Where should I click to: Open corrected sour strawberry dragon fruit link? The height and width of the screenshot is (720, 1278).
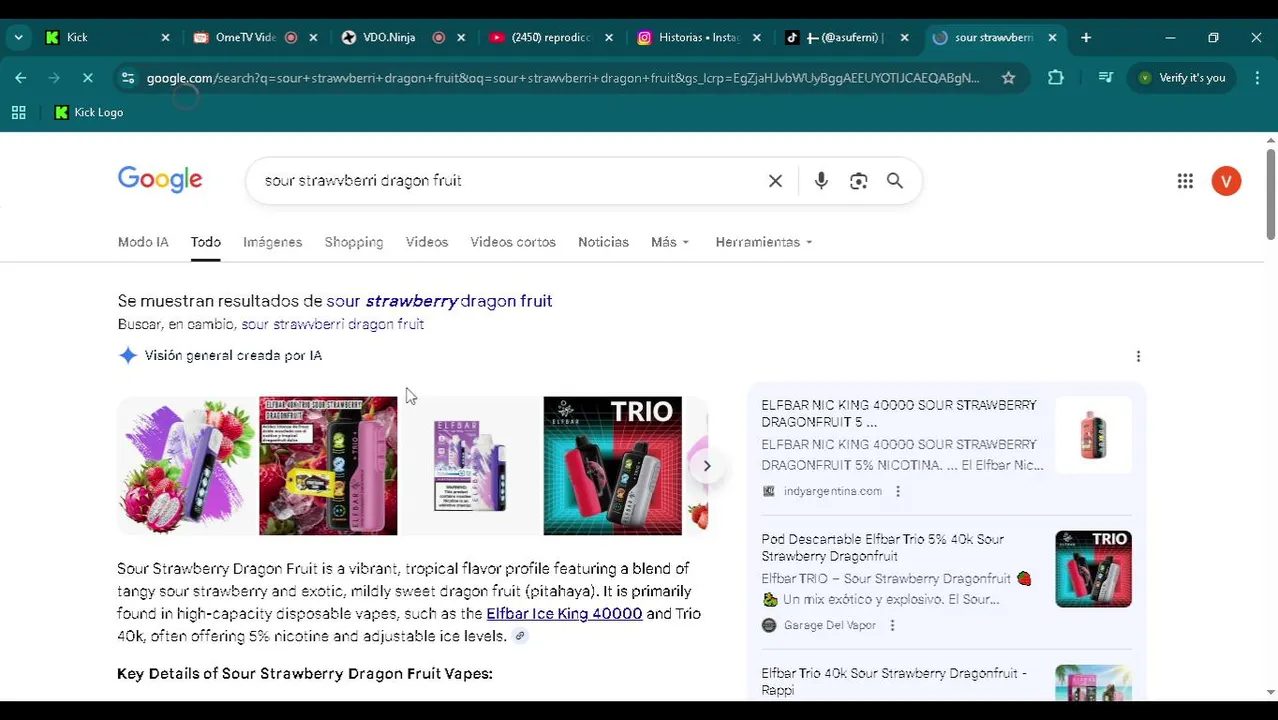point(439,301)
